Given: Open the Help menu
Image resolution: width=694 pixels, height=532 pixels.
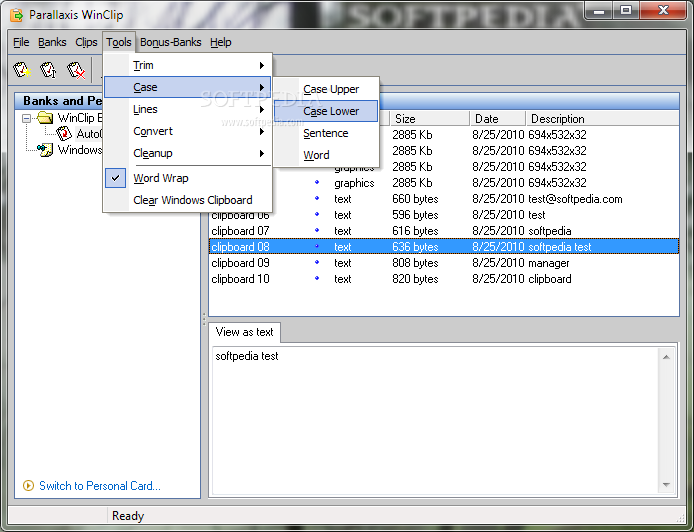Looking at the screenshot, I should [221, 42].
